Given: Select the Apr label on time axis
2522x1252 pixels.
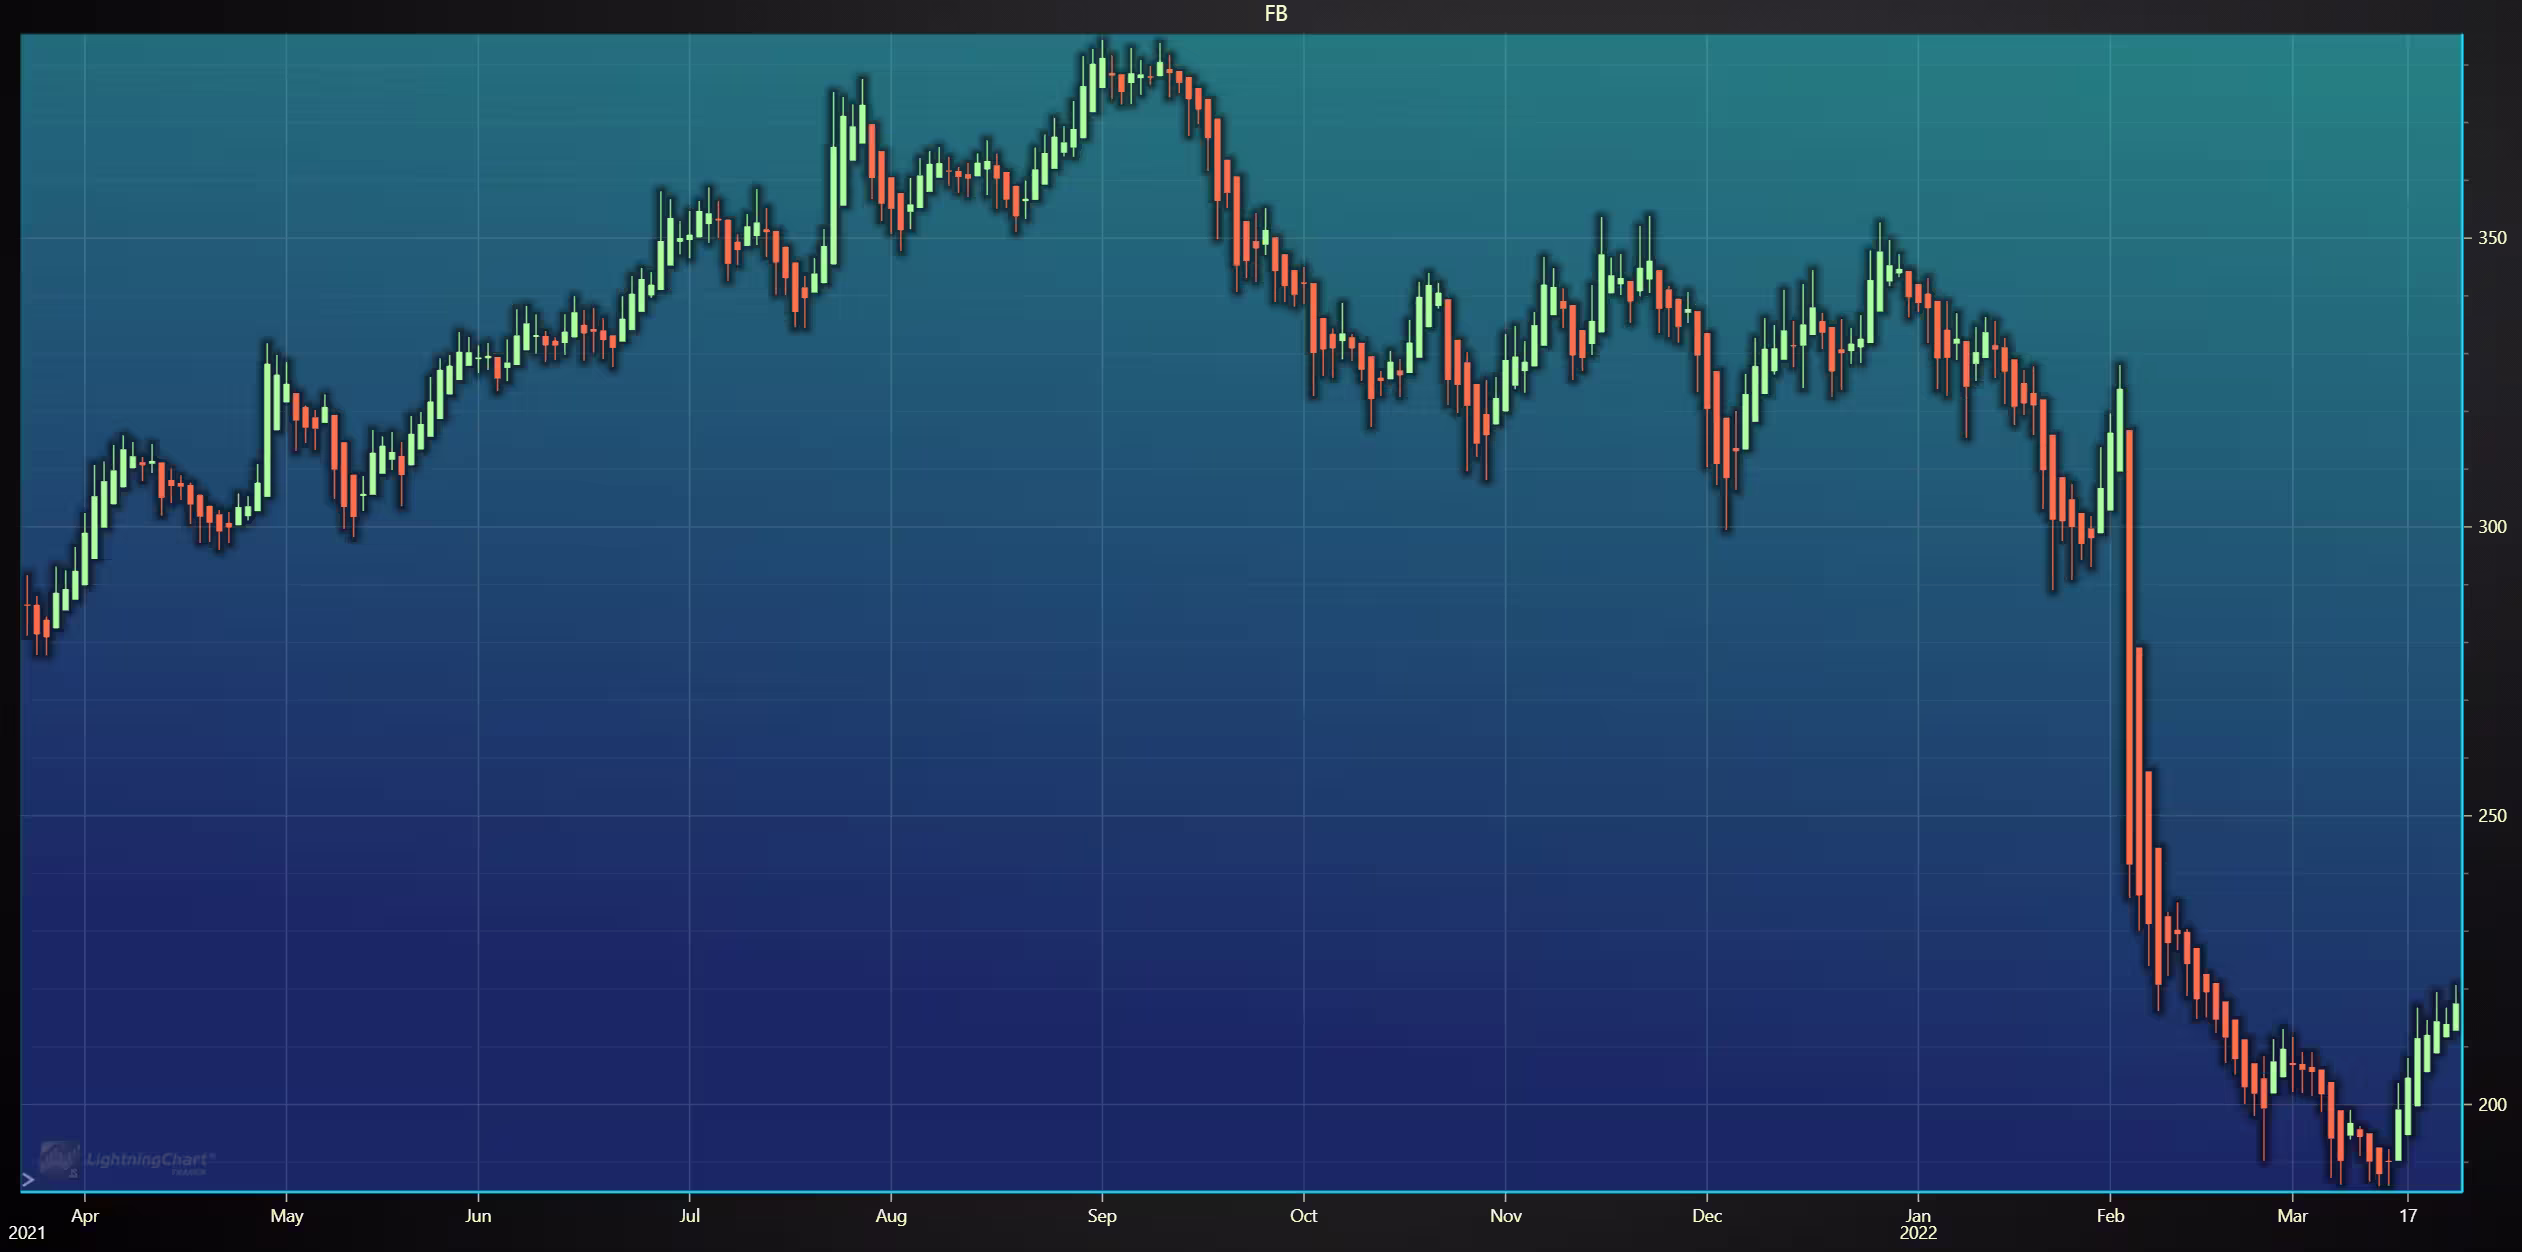Looking at the screenshot, I should coord(85,1216).
